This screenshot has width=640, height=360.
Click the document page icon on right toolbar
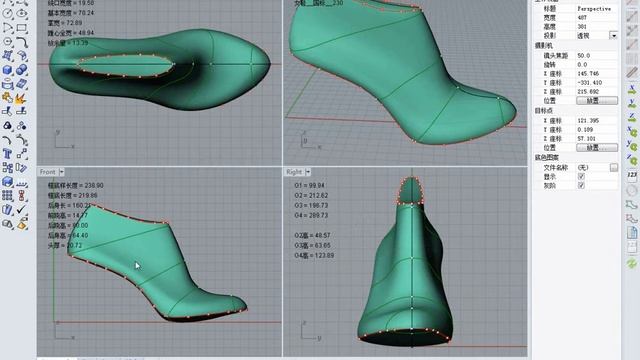[632, 233]
